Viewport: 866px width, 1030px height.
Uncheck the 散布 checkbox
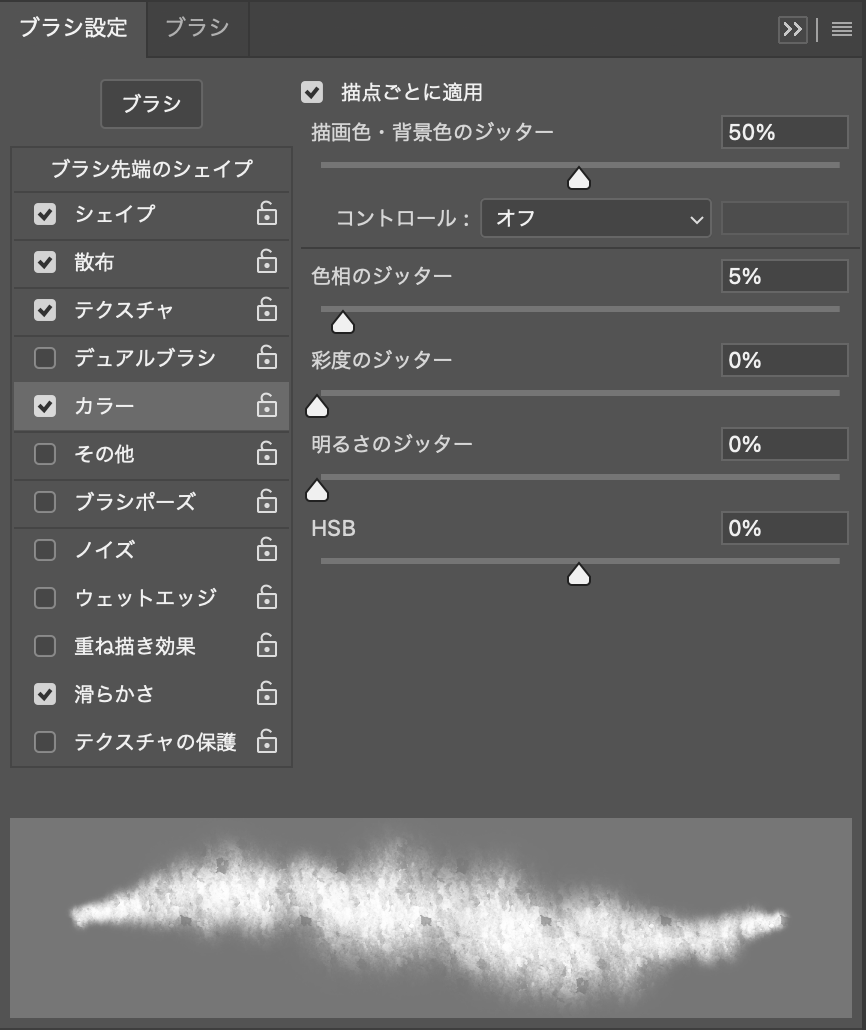(x=45, y=262)
